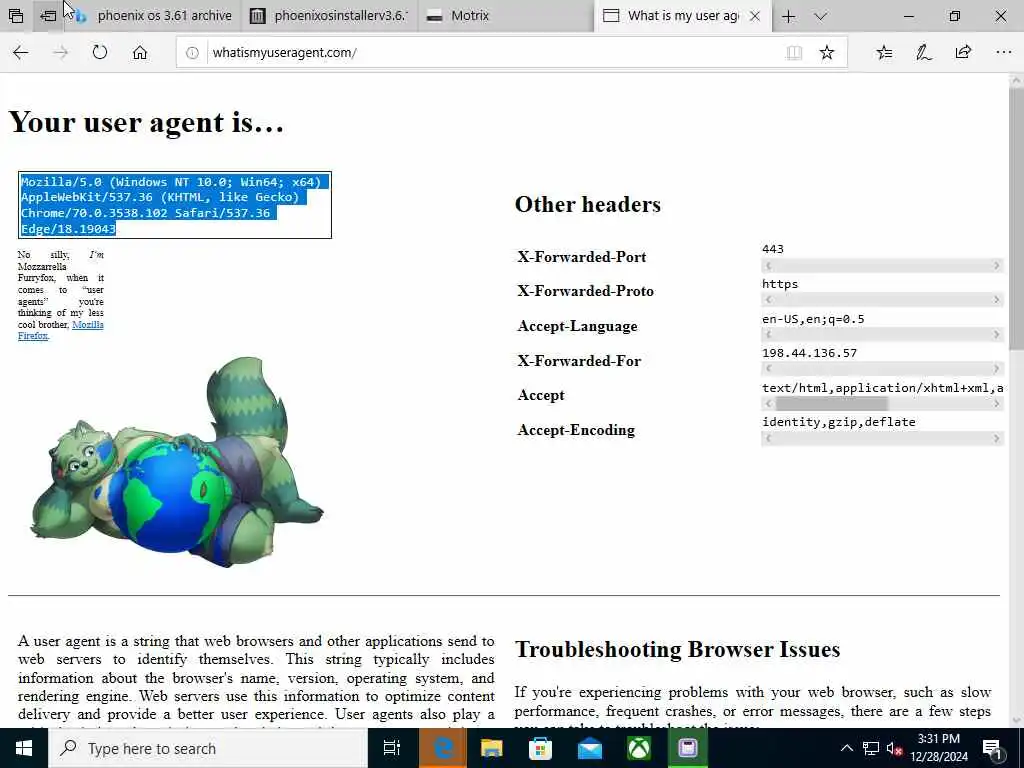This screenshot has height=768, width=1024.
Task: Click the browser Back arrow
Action: click(x=21, y=52)
